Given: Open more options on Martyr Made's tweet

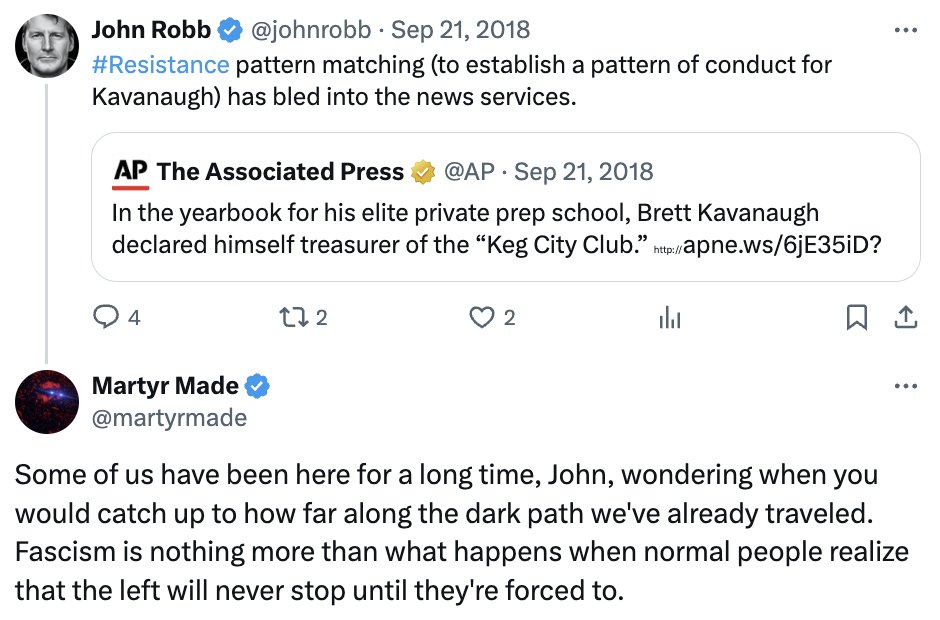Looking at the screenshot, I should coord(905,386).
